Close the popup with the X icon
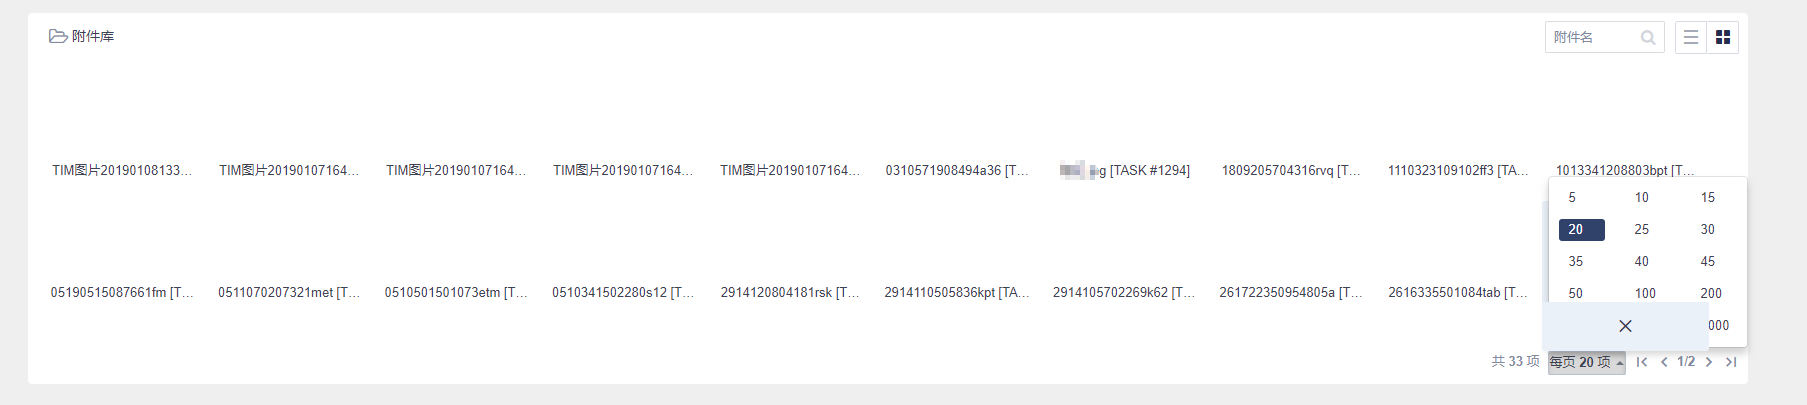1807x405 pixels. click(x=1625, y=326)
